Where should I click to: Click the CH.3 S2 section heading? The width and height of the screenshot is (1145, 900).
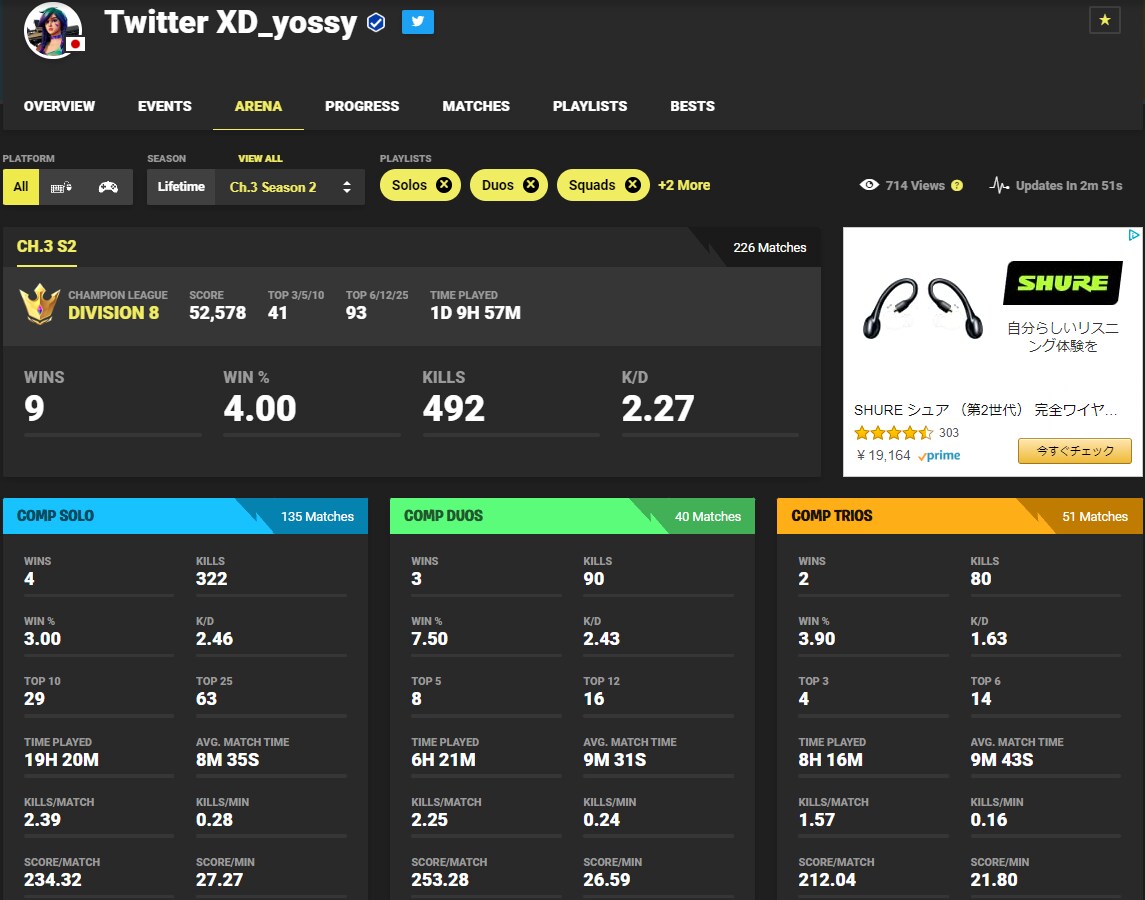47,246
